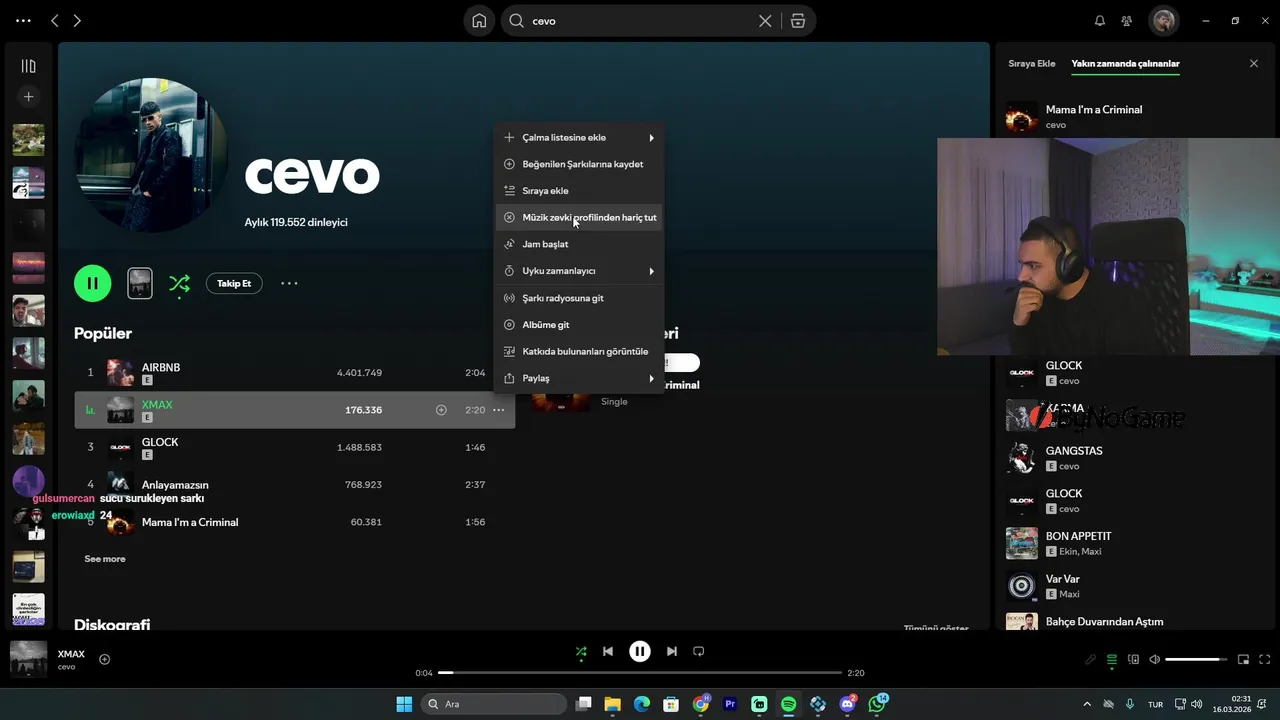Open 'cevo' artist link in player bar

66,667
